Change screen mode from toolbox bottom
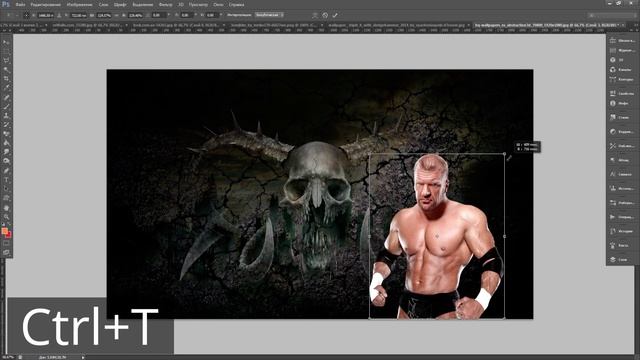 click(6, 253)
